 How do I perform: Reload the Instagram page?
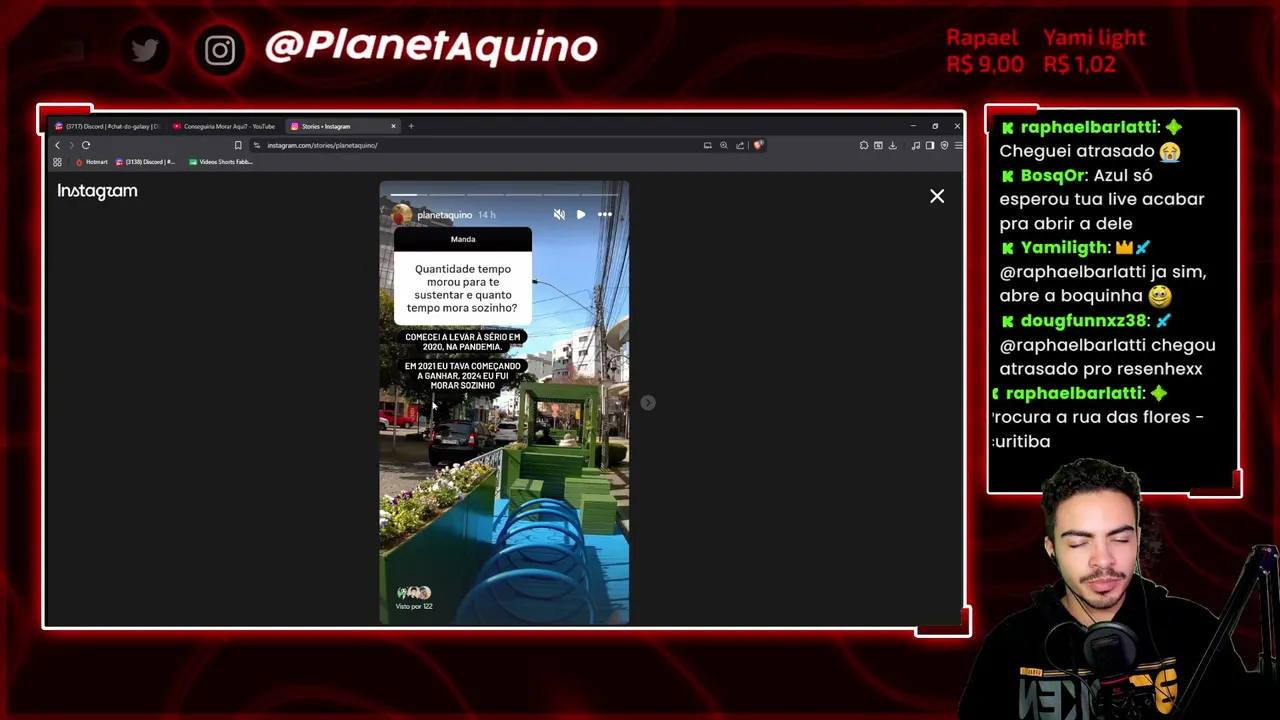click(86, 145)
